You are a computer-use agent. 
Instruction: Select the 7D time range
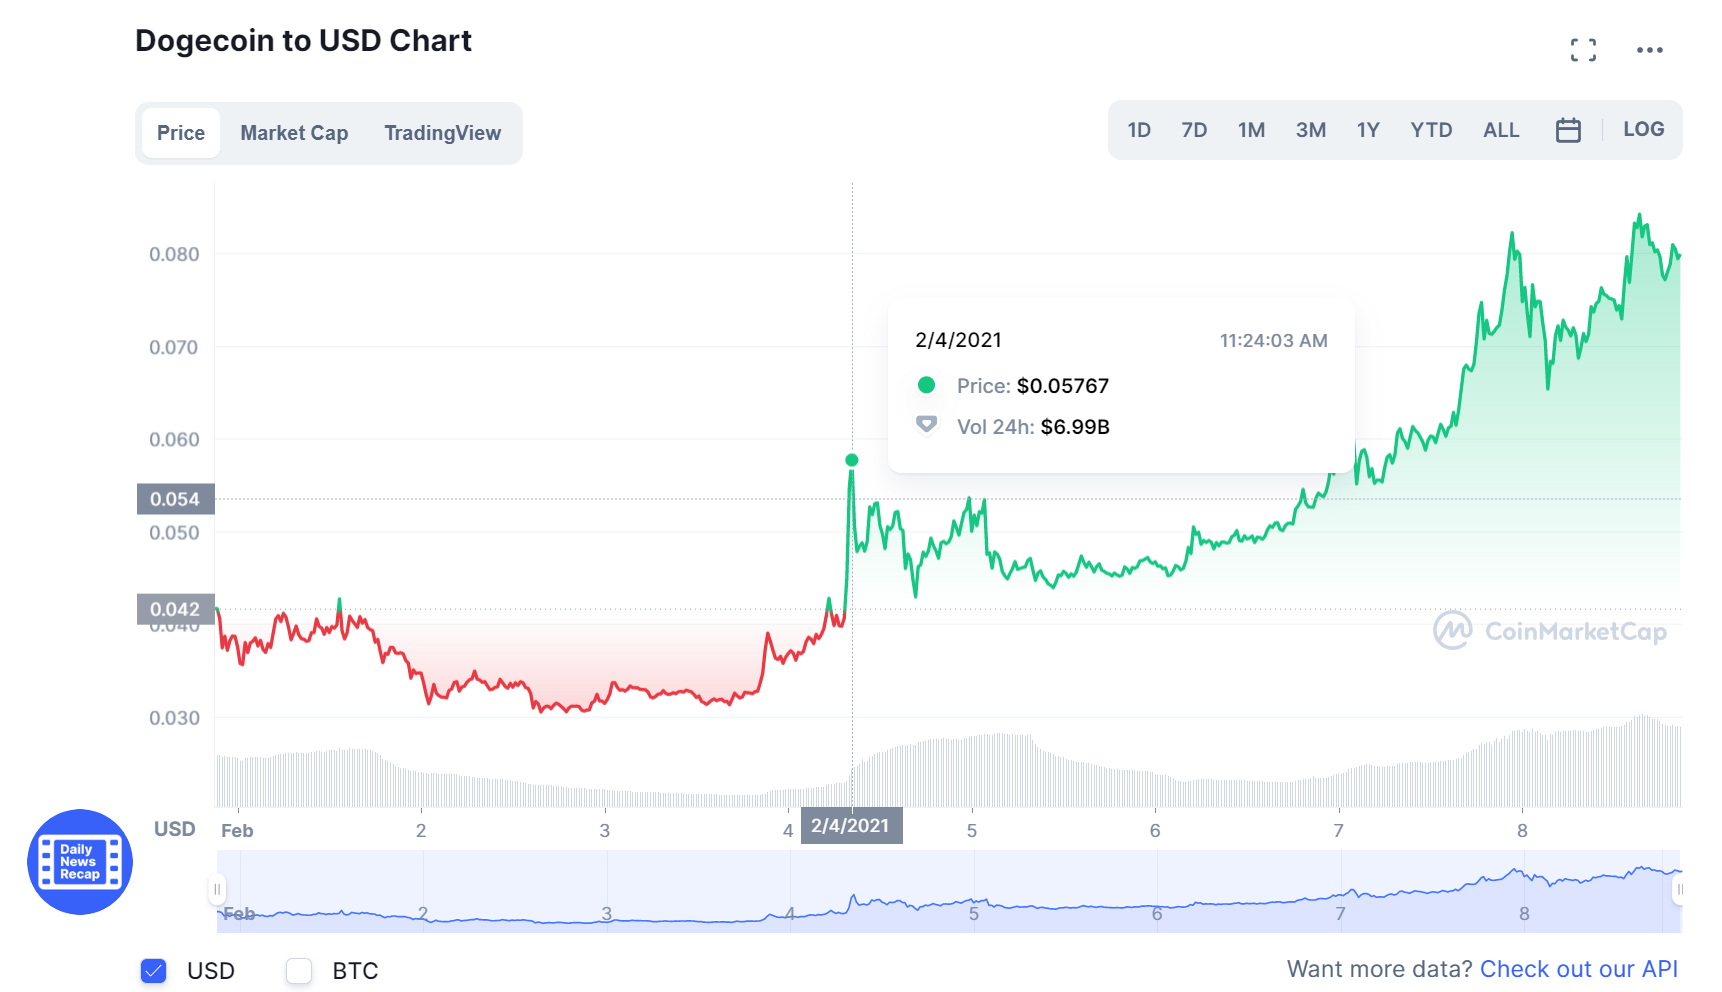click(1194, 130)
